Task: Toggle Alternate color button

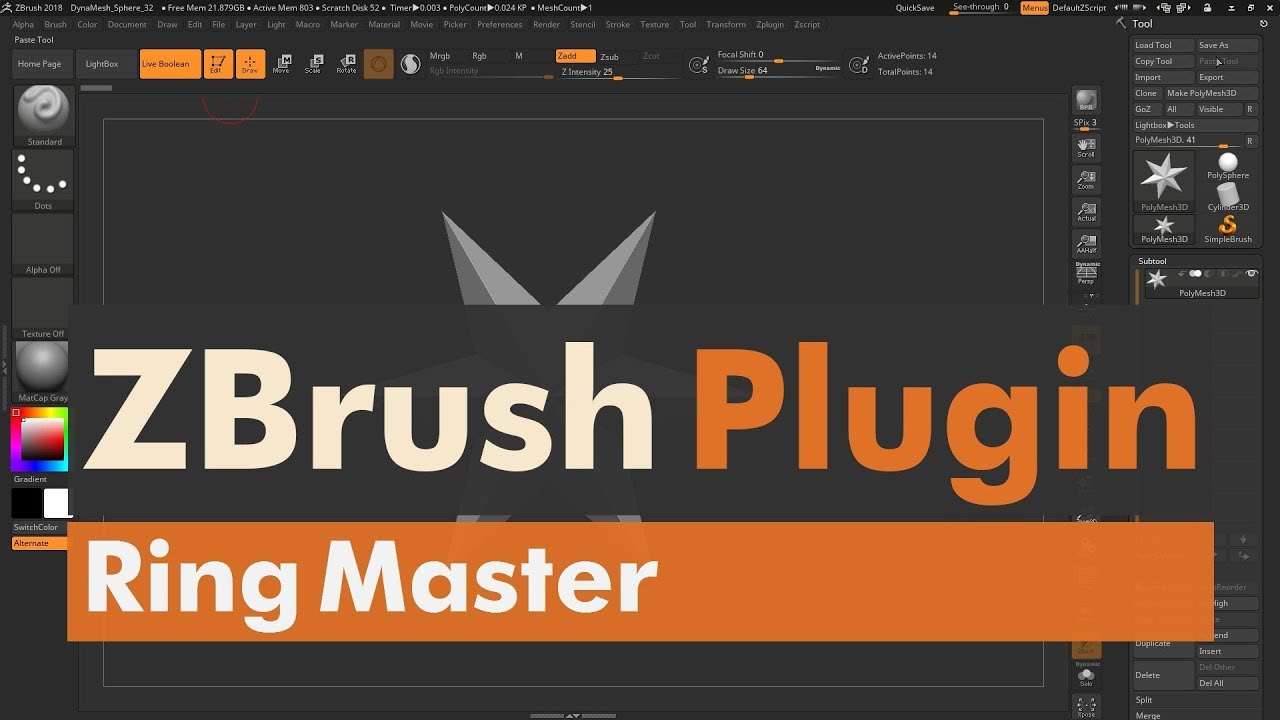Action: point(40,543)
